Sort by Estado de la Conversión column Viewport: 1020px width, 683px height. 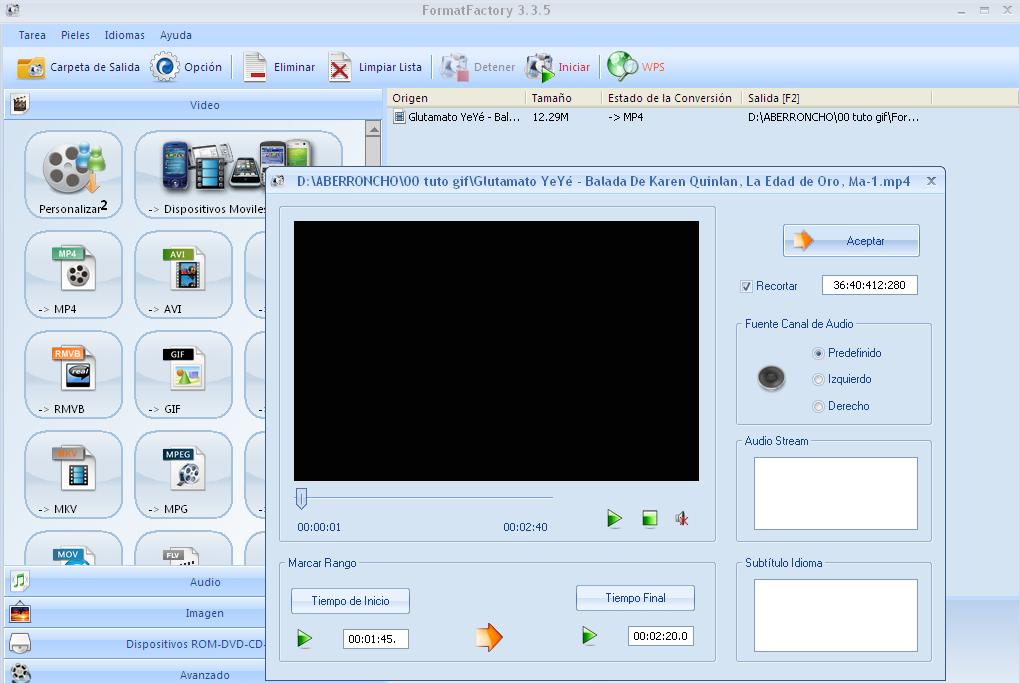click(672, 98)
